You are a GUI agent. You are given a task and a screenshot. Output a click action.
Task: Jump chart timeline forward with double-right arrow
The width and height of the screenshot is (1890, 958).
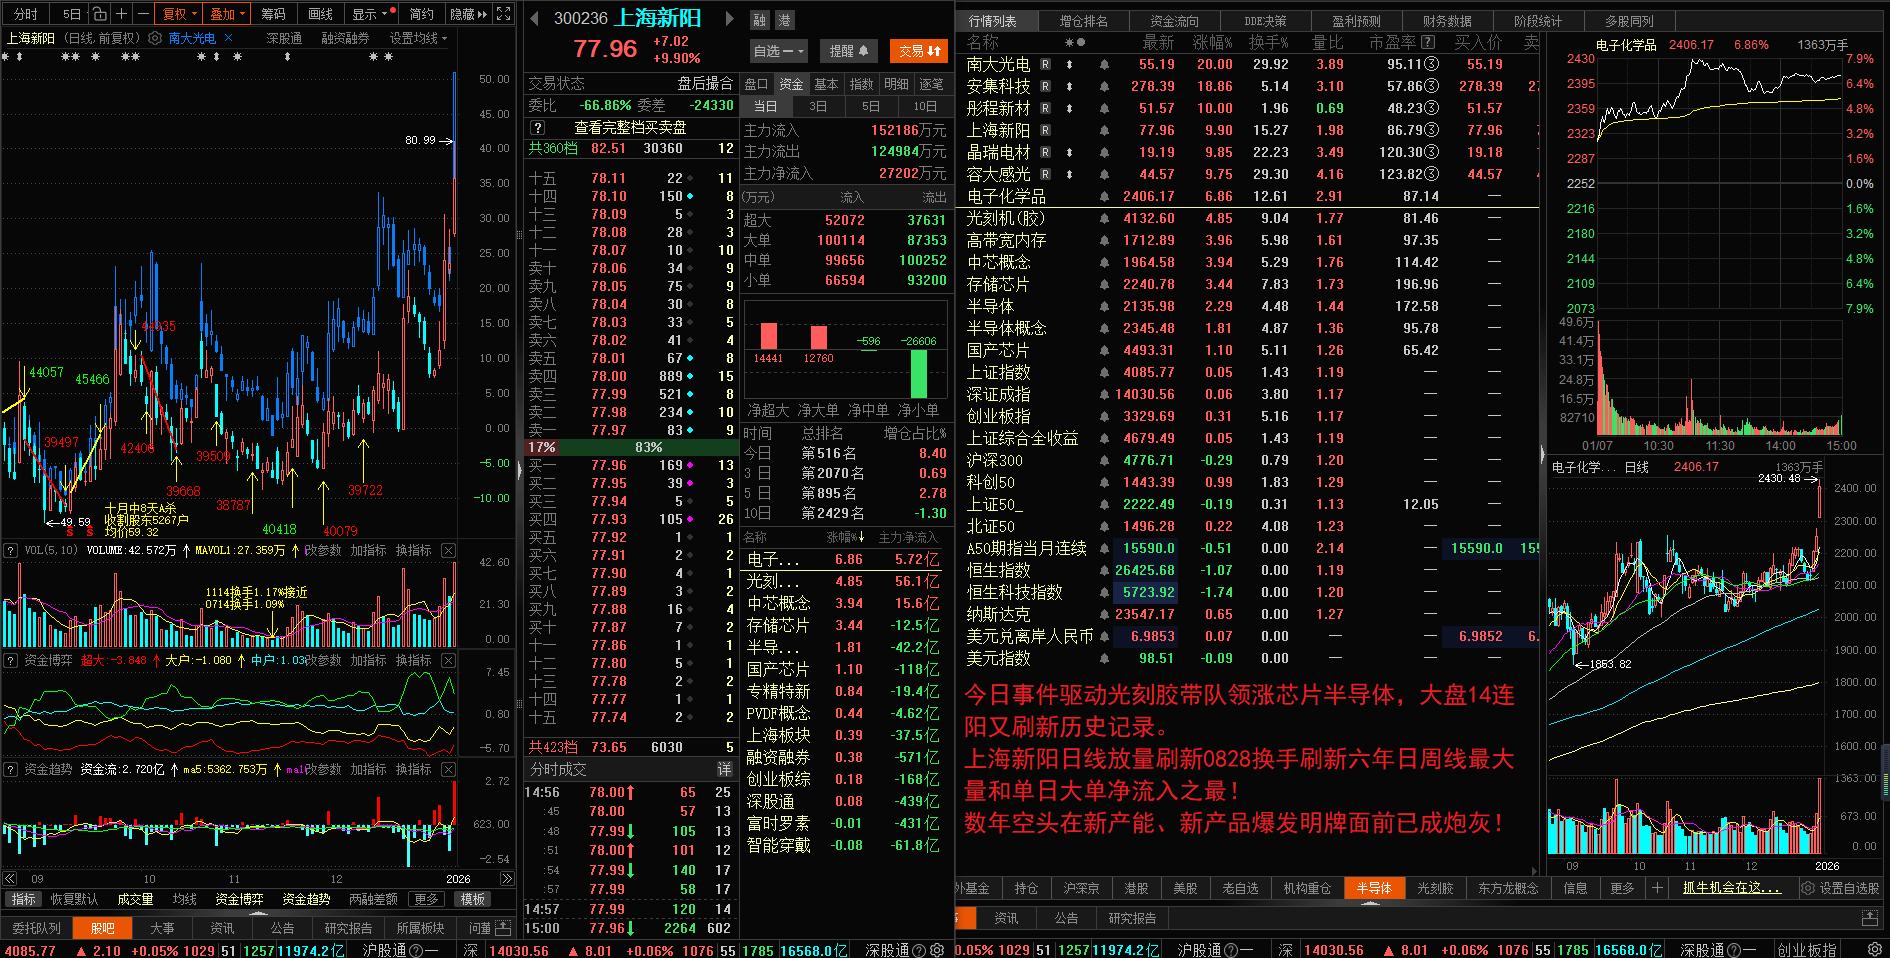tap(506, 879)
